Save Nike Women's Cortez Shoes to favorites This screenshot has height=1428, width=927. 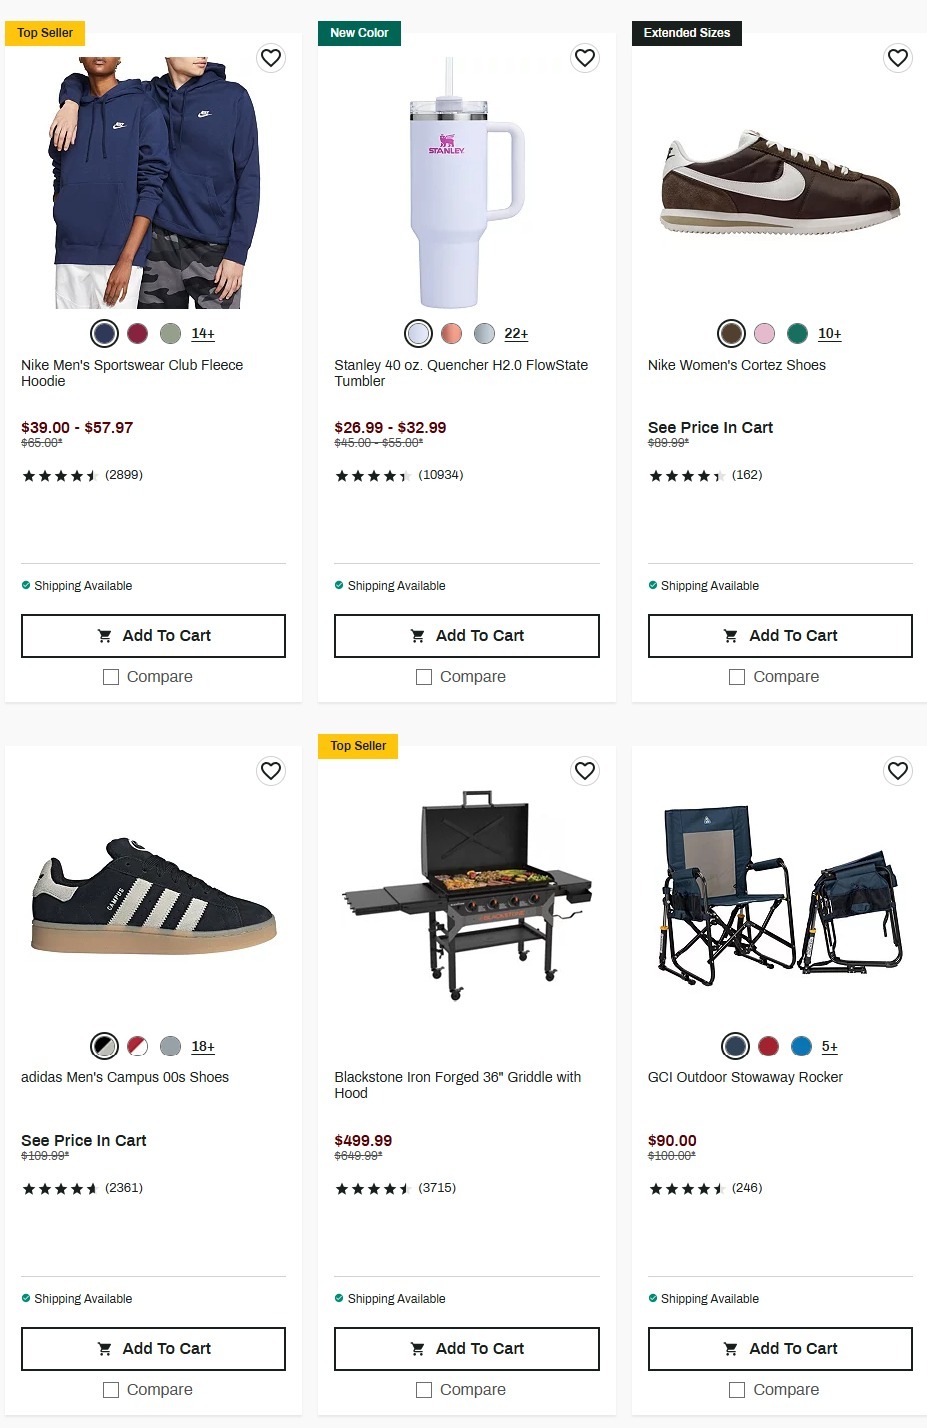pos(898,58)
